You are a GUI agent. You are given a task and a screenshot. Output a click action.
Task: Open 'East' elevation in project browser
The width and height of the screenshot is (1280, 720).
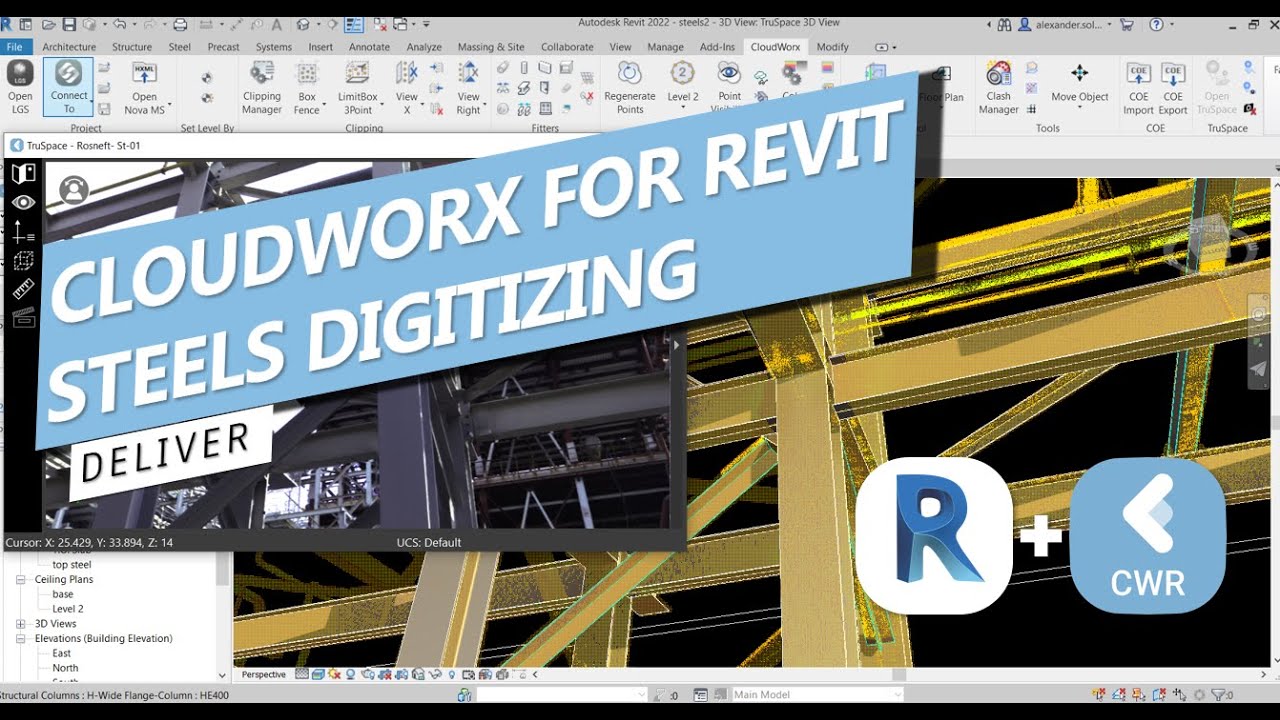[62, 653]
